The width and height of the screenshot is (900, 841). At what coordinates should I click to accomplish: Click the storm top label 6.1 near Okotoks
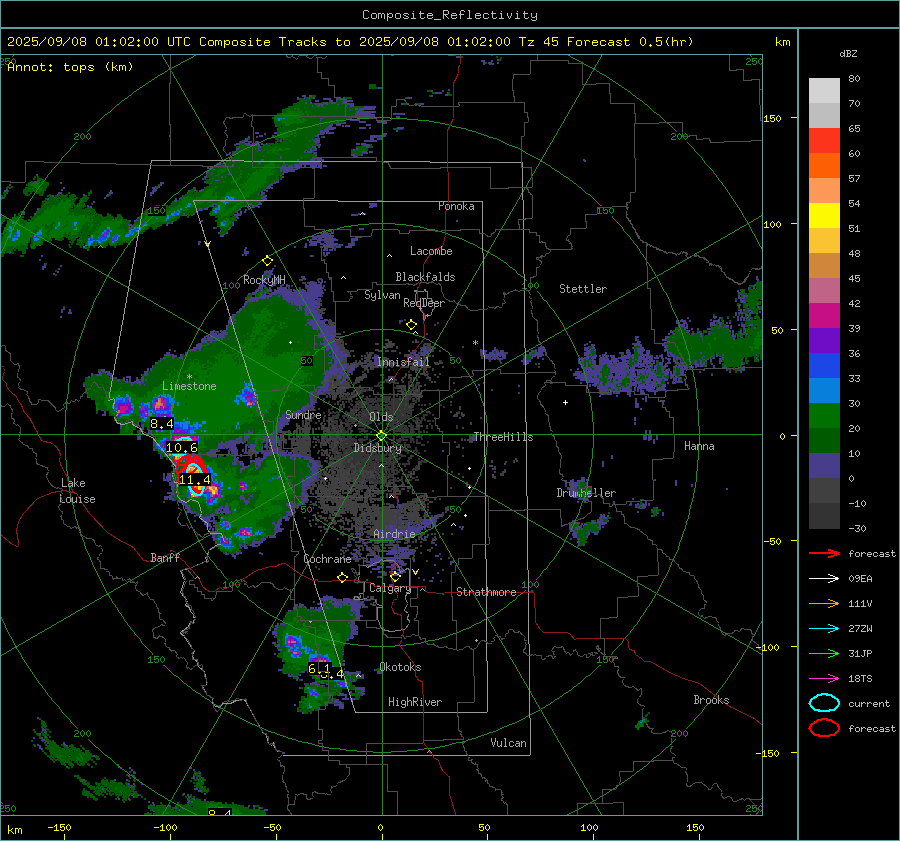[319, 669]
